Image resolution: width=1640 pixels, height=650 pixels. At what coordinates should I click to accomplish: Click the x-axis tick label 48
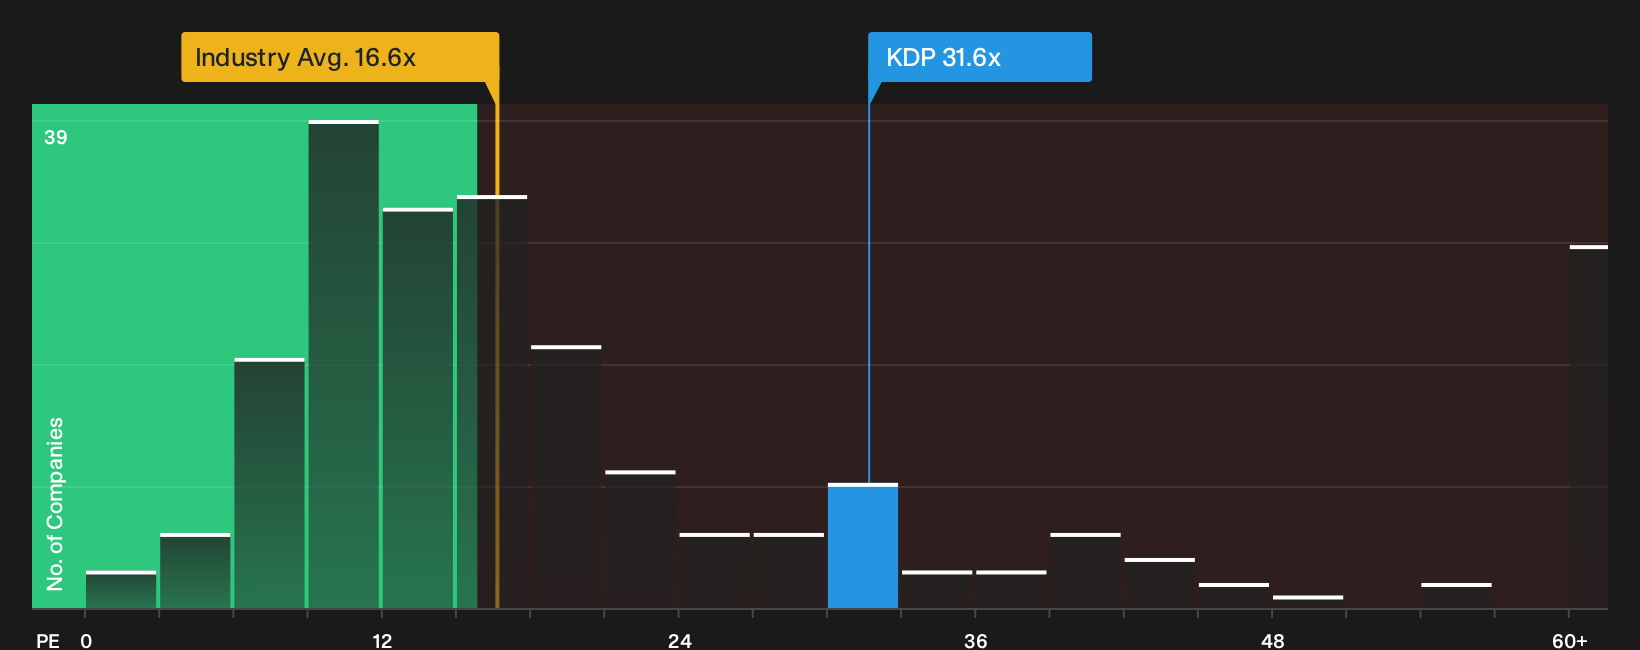click(1272, 640)
